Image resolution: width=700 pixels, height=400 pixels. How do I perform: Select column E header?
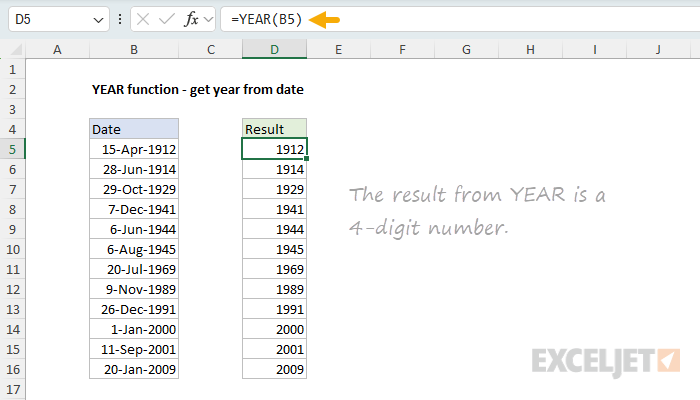coord(338,50)
